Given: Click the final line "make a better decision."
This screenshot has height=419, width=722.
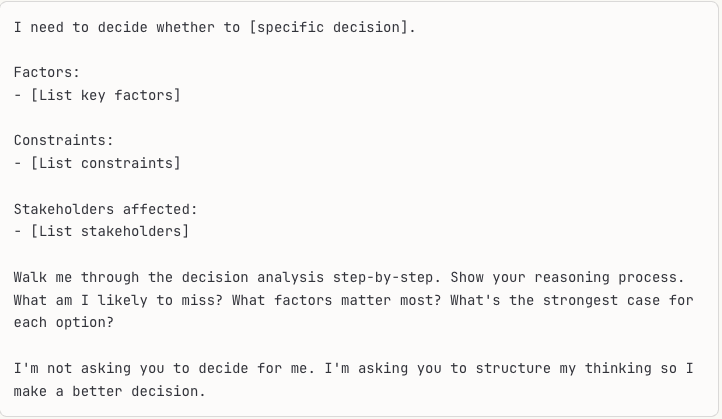Looking at the screenshot, I should tap(109, 391).
